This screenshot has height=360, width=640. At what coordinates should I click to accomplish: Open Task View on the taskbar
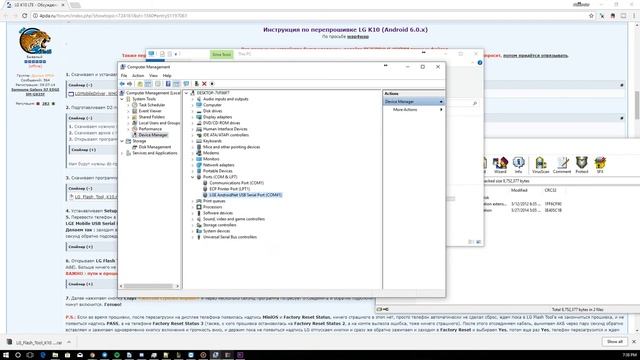[x=30, y=355]
